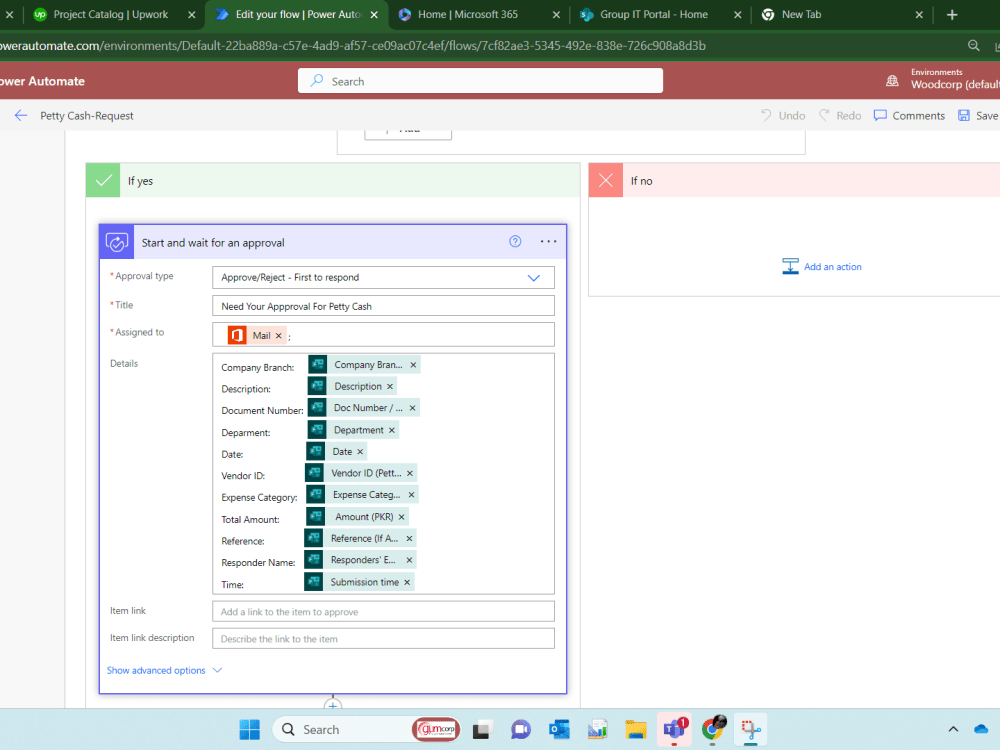Click the red If no X icon
The image size is (1000, 750).
coord(606,180)
